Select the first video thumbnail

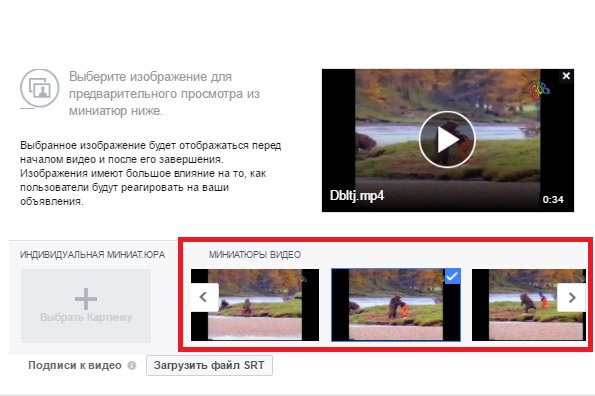(255, 305)
